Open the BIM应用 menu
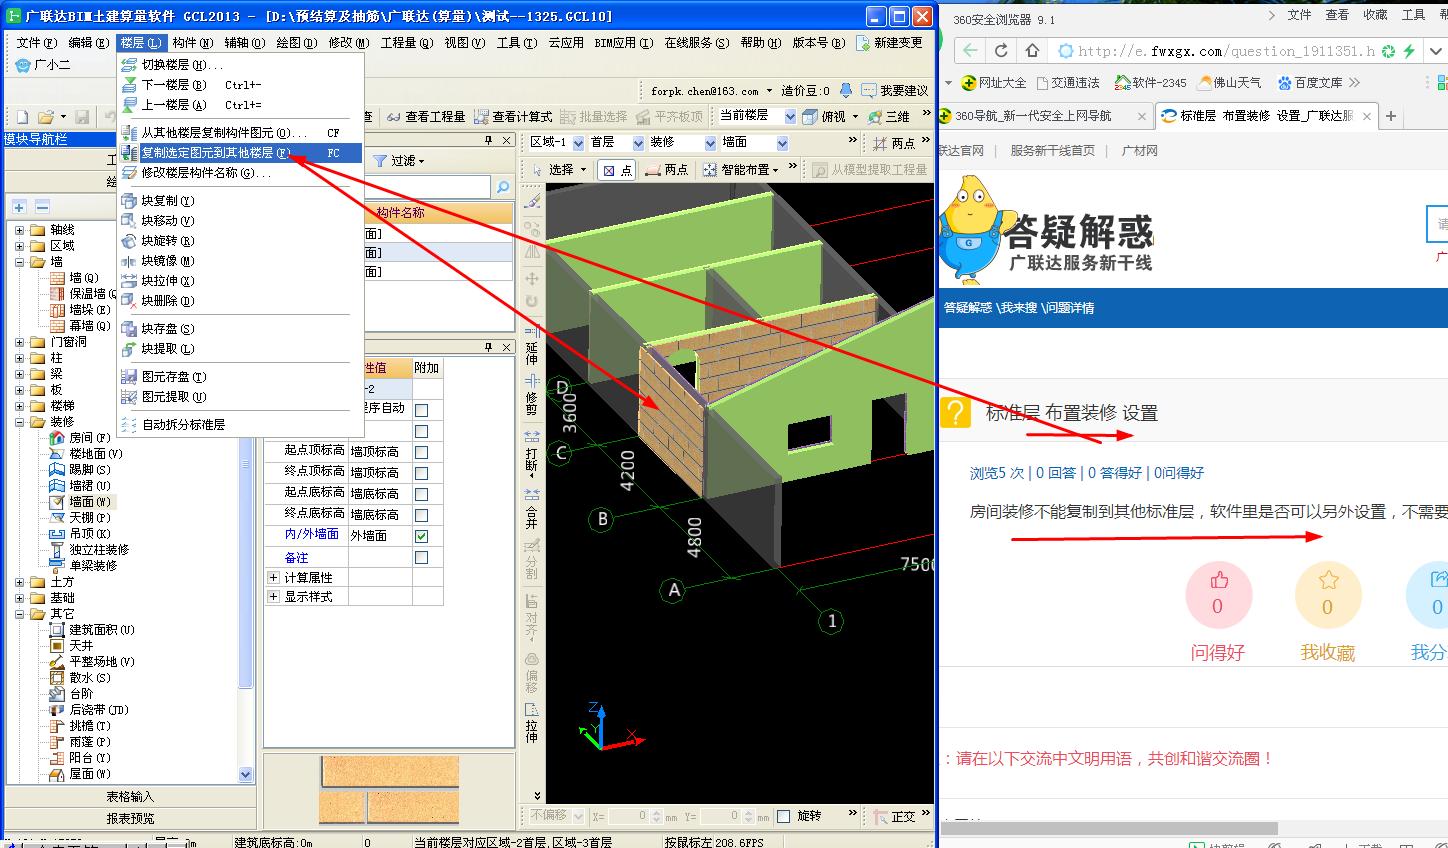 point(622,43)
